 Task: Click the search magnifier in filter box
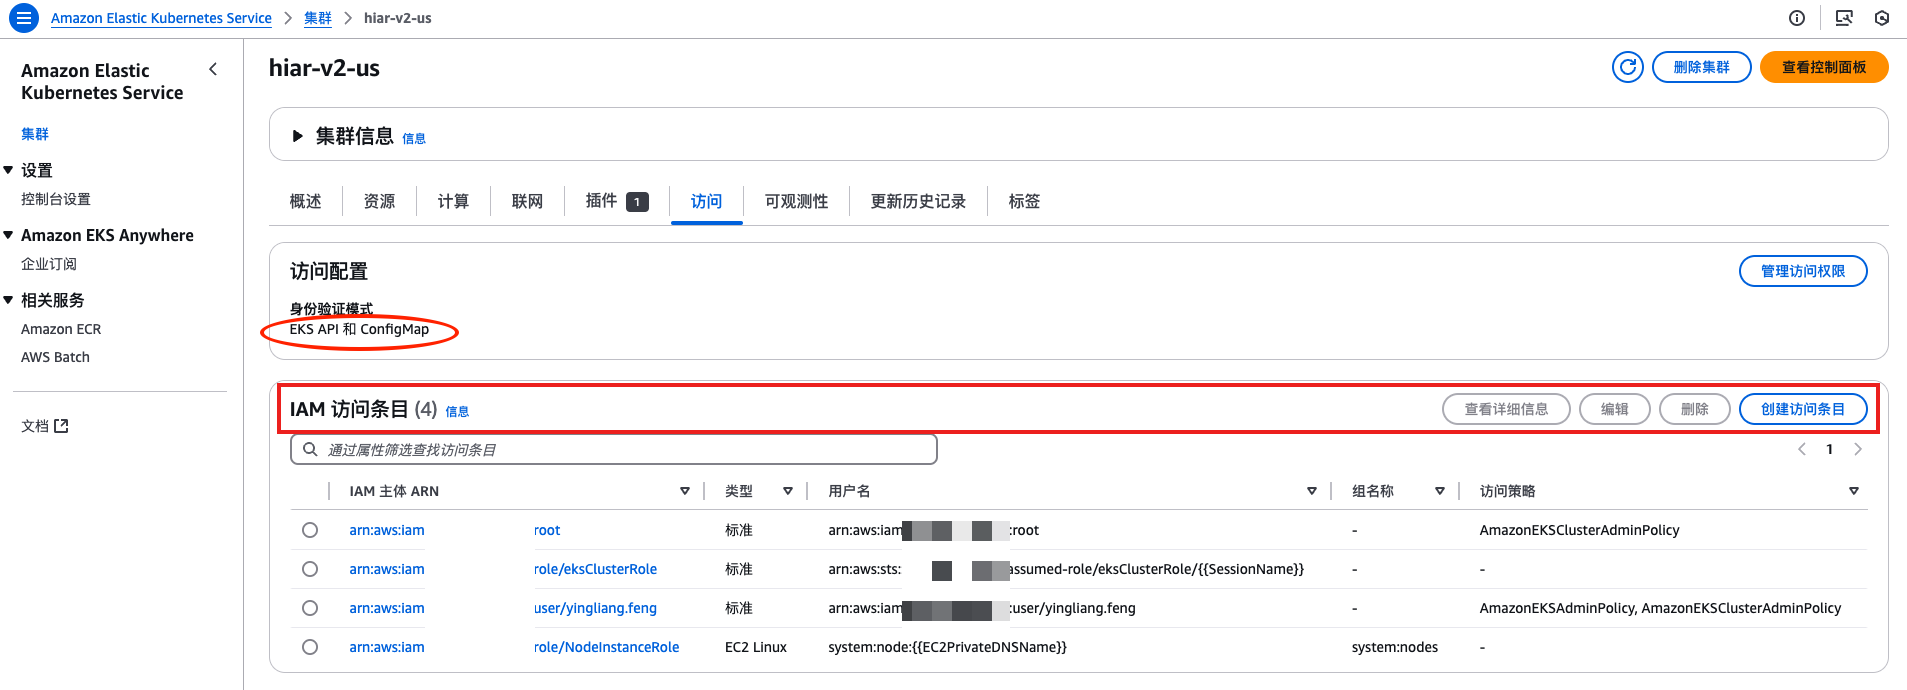coord(310,449)
